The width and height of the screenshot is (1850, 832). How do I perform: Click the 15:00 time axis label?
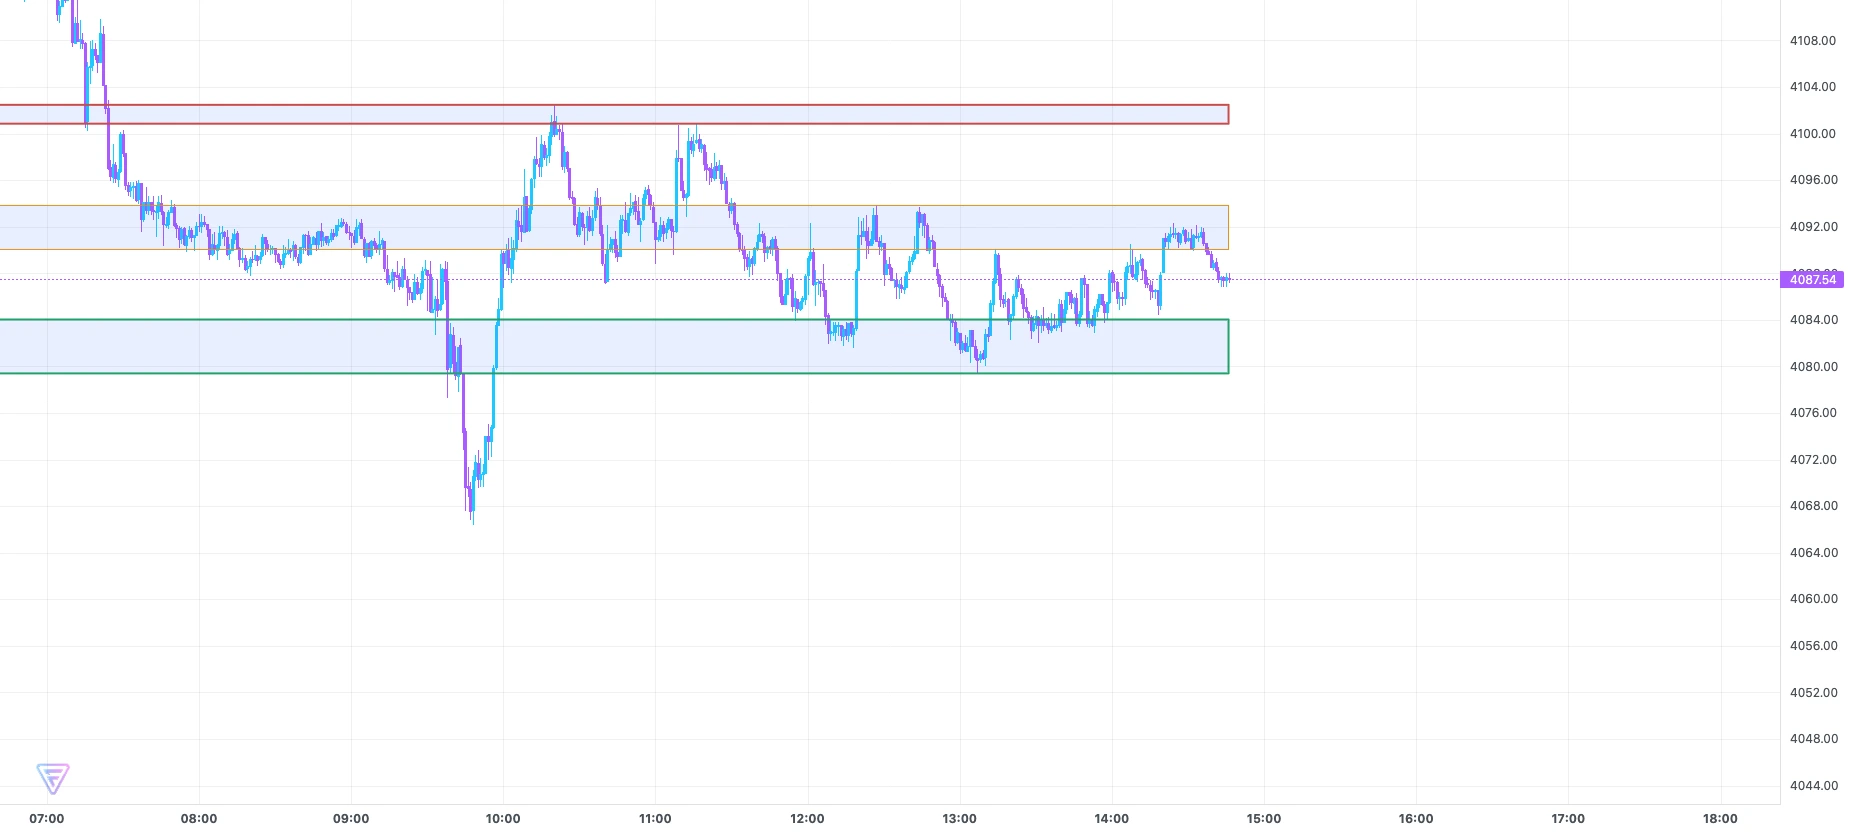tap(1263, 819)
